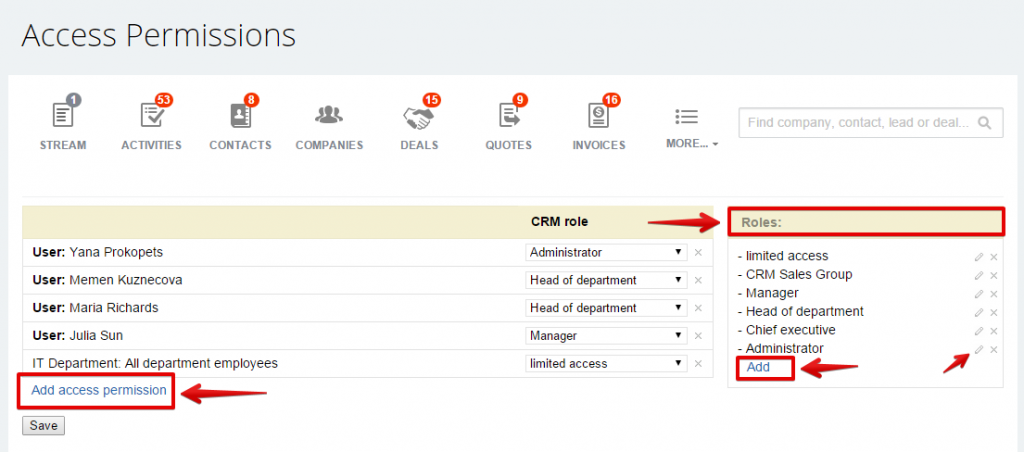The height and width of the screenshot is (452, 1024).
Task: Open Yana Prokopets CRM role dropdown
Action: pyautogui.click(x=605, y=252)
